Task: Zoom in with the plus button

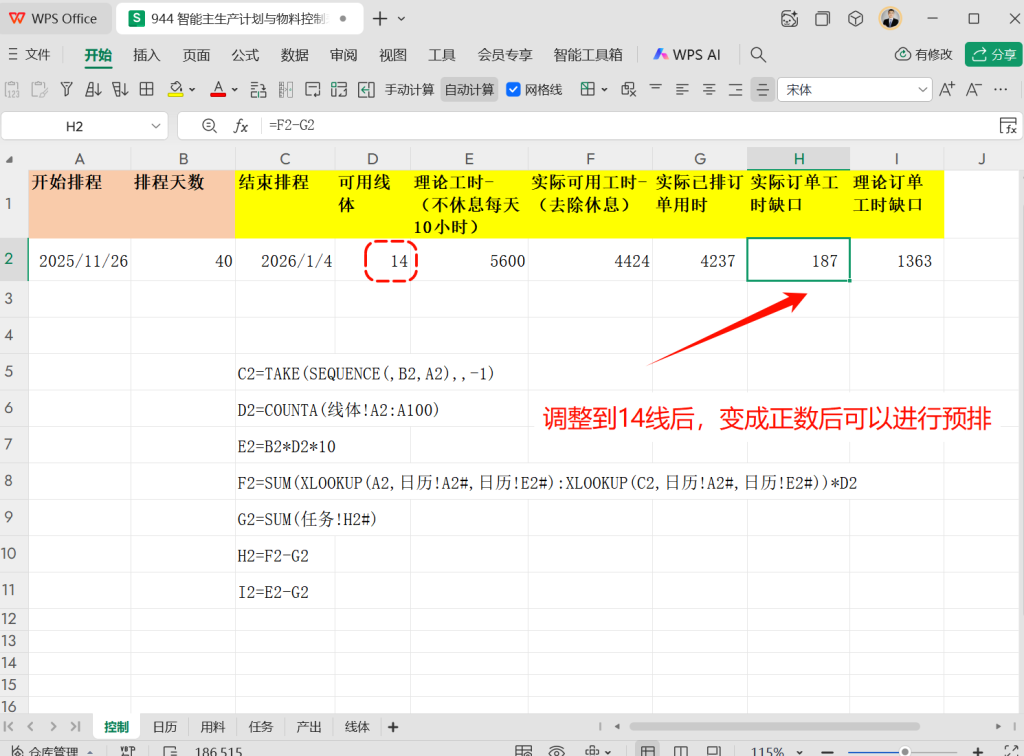Action: tap(978, 751)
